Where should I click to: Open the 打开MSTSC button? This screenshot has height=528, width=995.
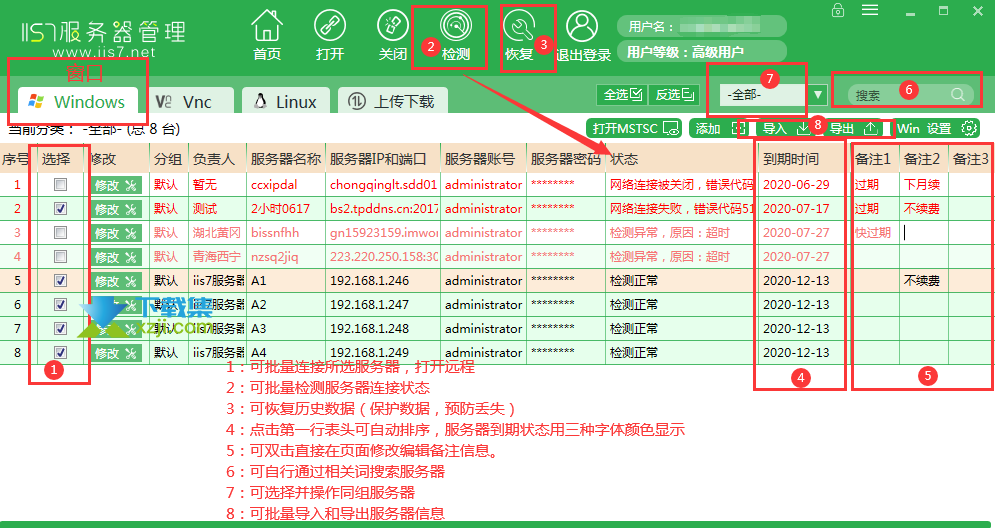634,128
